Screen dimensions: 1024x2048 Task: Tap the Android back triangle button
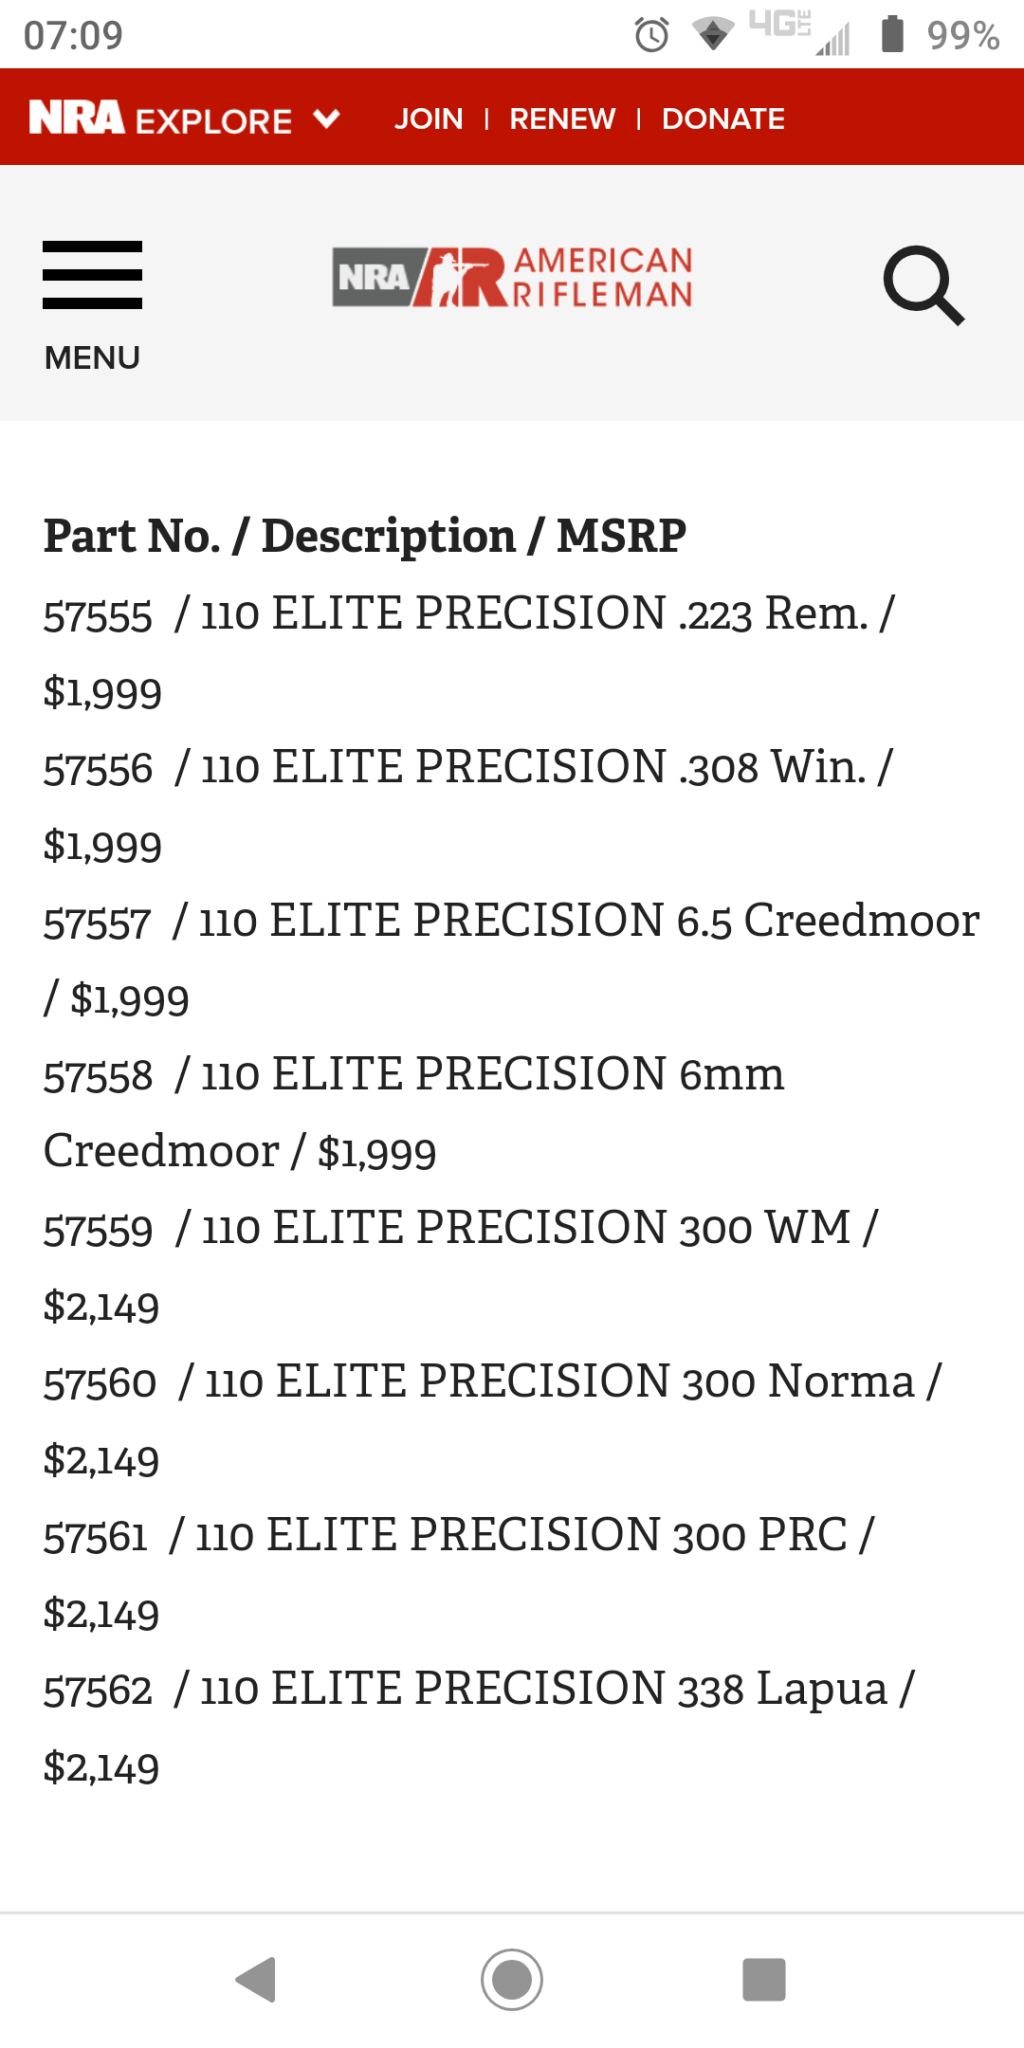click(256, 1979)
